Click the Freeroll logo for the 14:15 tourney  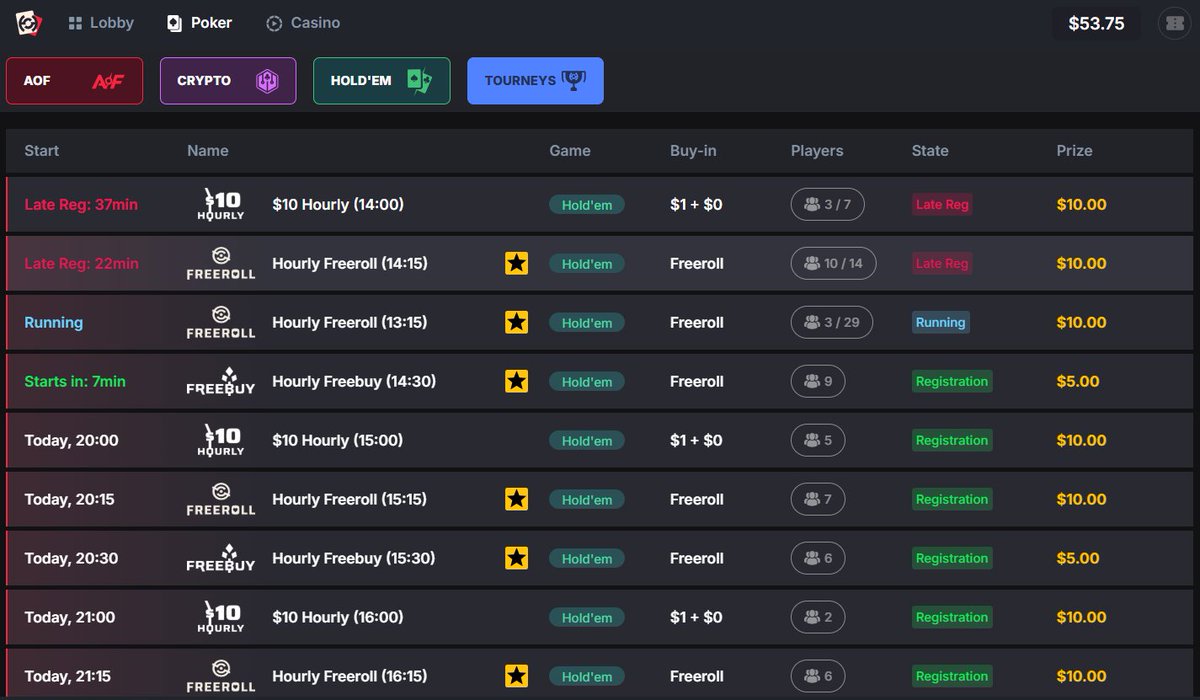pos(221,263)
